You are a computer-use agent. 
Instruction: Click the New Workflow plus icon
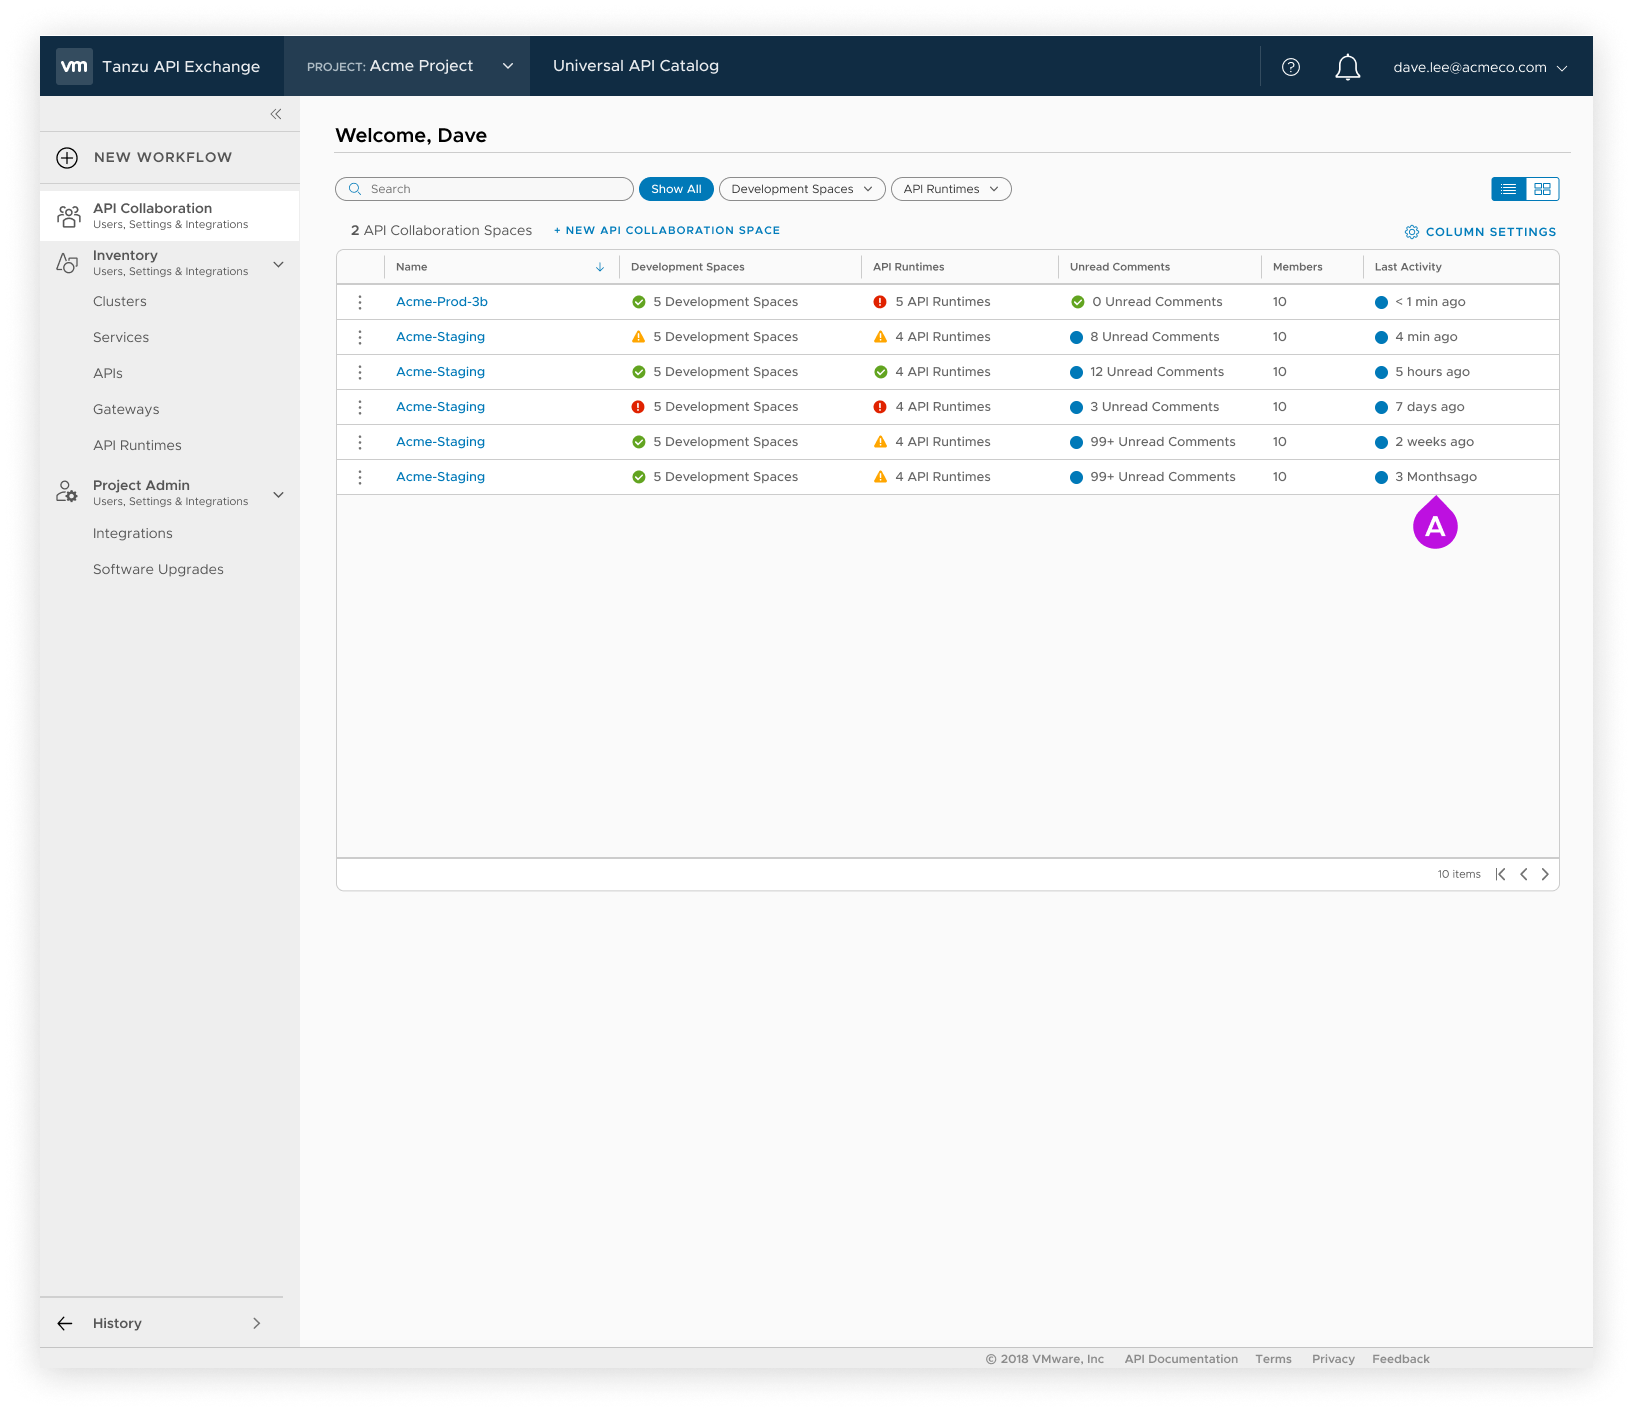[x=67, y=158]
